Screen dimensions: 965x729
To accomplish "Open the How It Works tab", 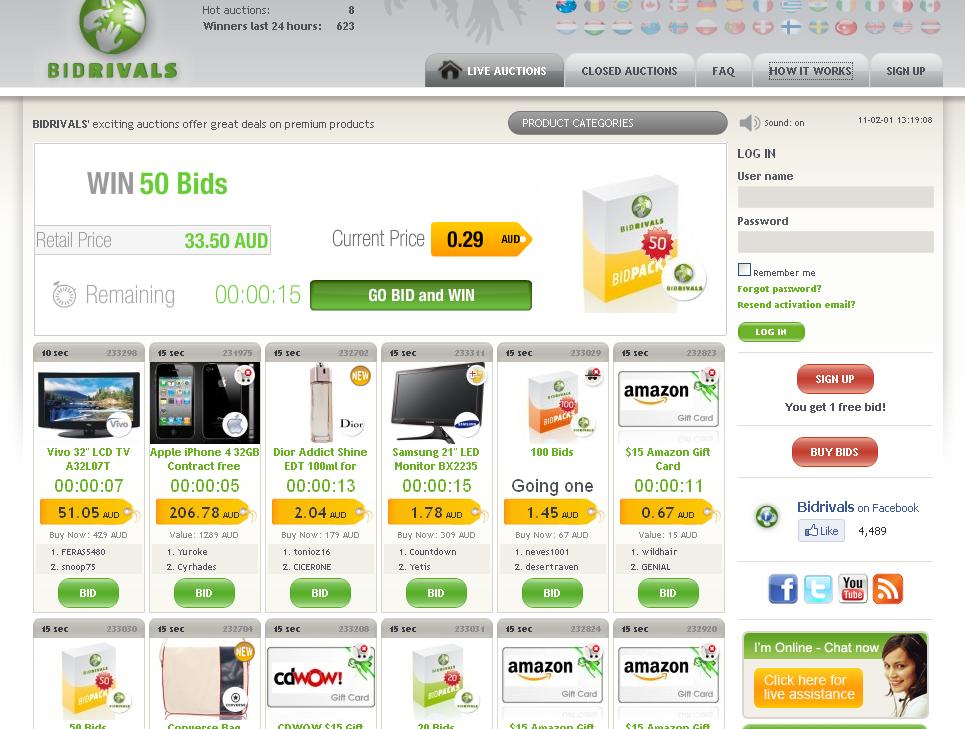I will click(x=810, y=71).
